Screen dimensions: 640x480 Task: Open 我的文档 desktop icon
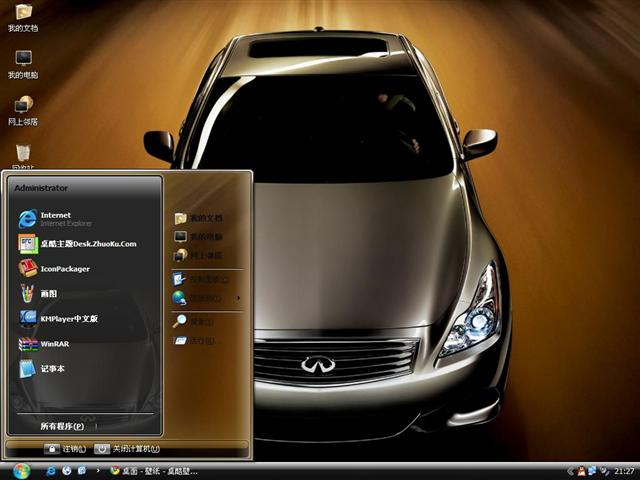[x=23, y=17]
